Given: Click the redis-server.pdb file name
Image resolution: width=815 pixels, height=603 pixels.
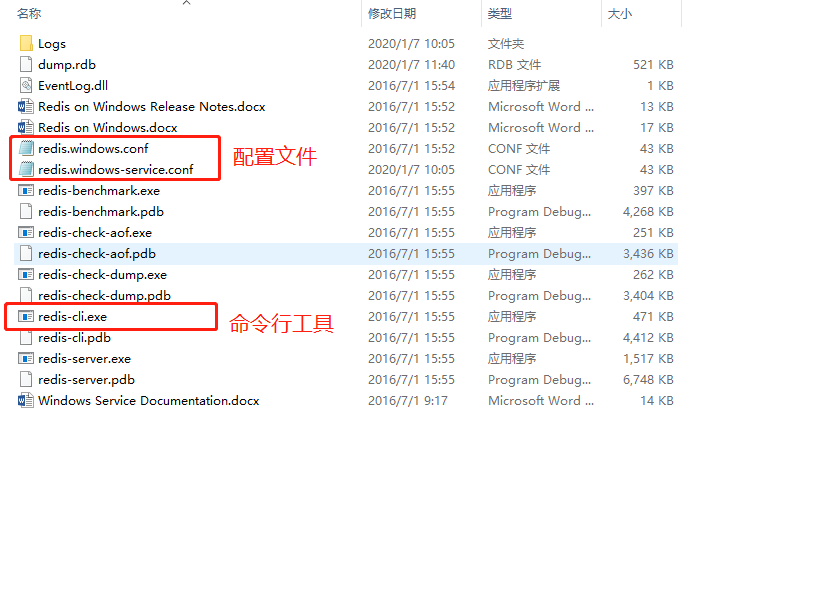Looking at the screenshot, I should click(x=86, y=379).
